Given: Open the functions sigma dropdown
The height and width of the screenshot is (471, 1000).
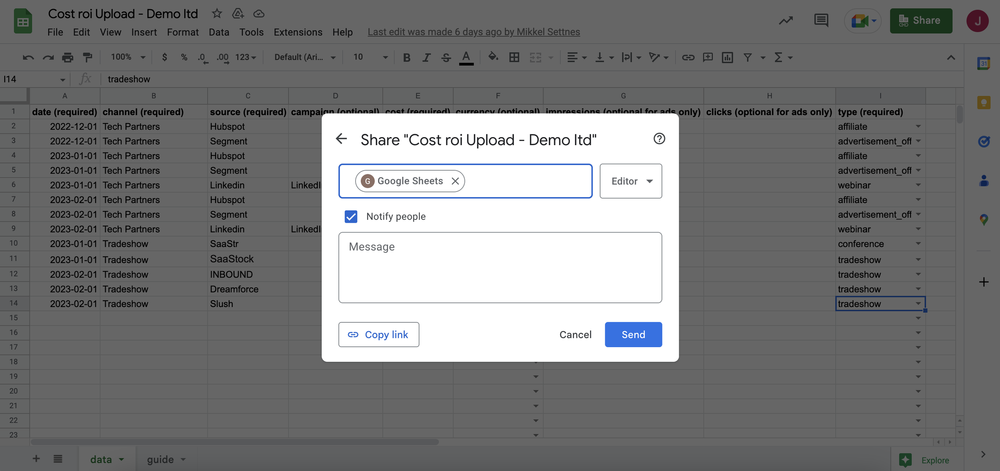Looking at the screenshot, I should tap(783, 57).
